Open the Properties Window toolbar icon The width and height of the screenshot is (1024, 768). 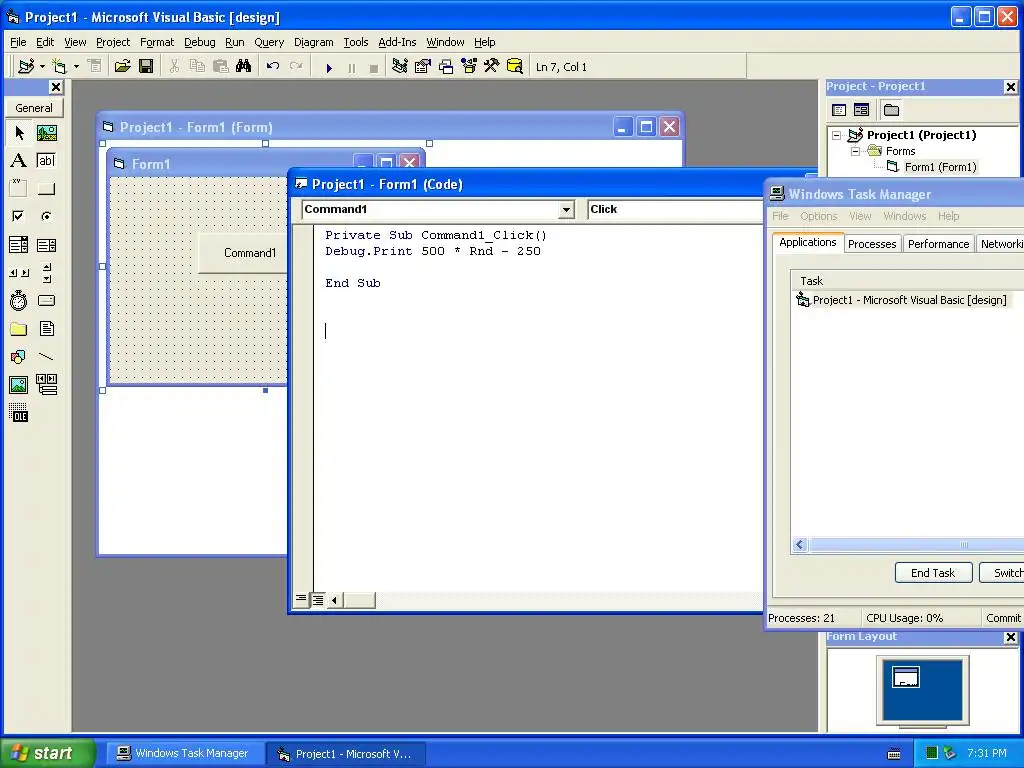[423, 67]
